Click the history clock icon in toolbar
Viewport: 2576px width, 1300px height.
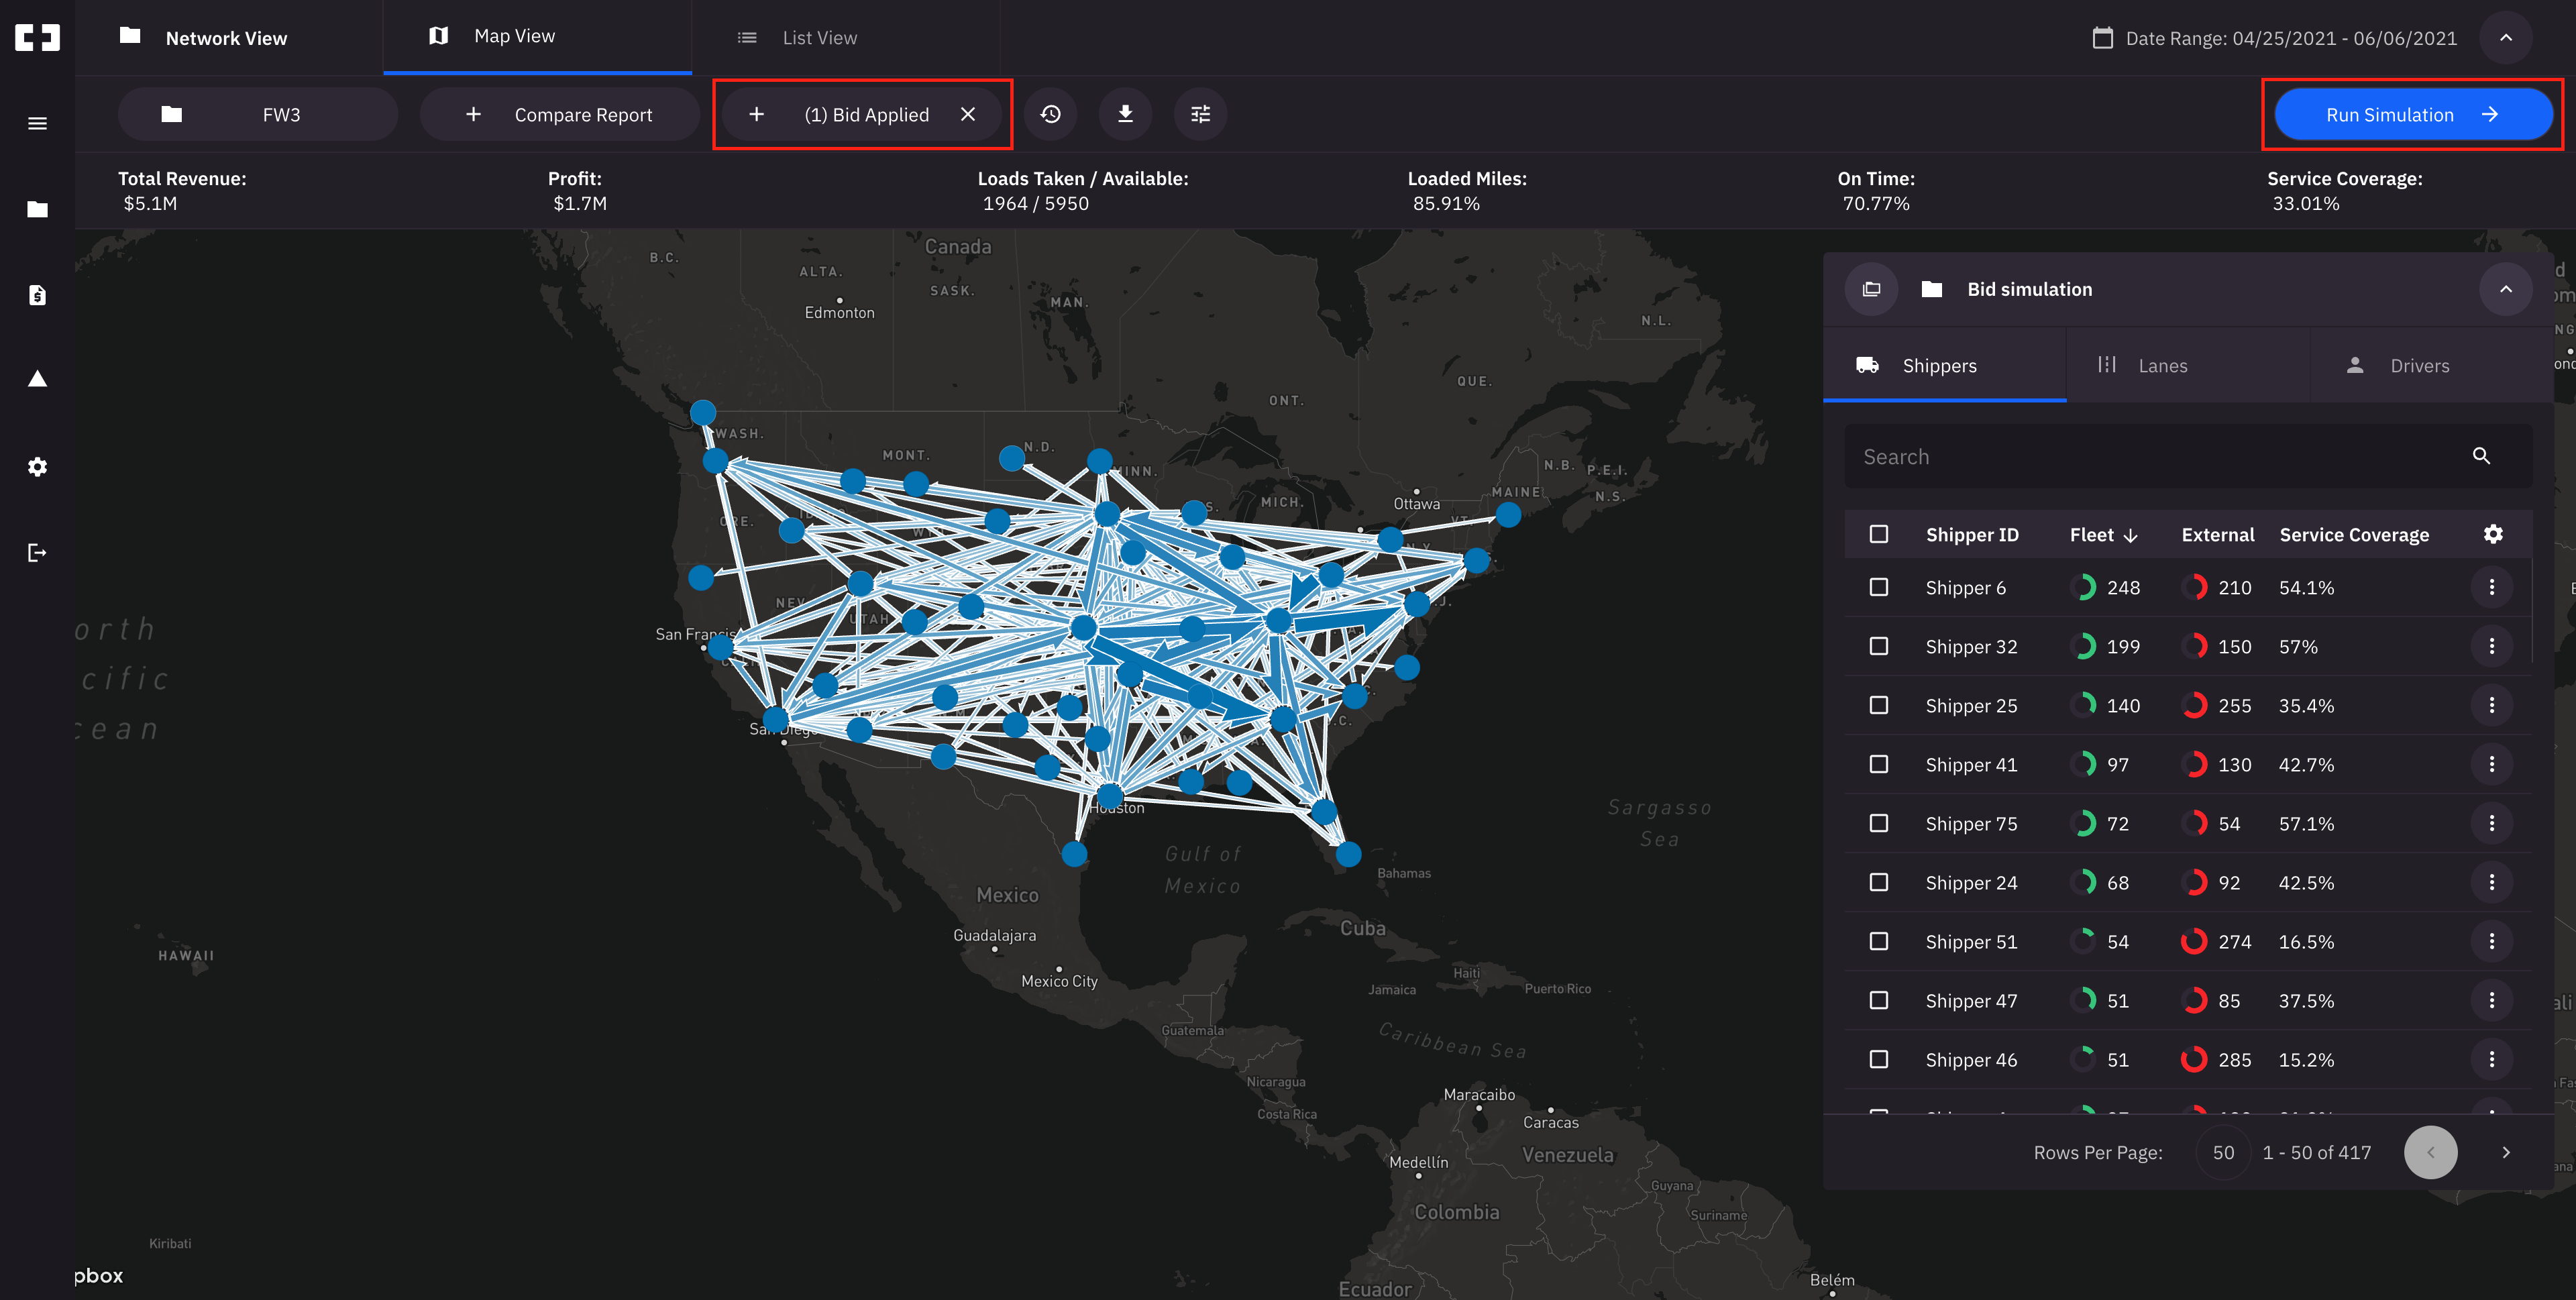tap(1050, 114)
